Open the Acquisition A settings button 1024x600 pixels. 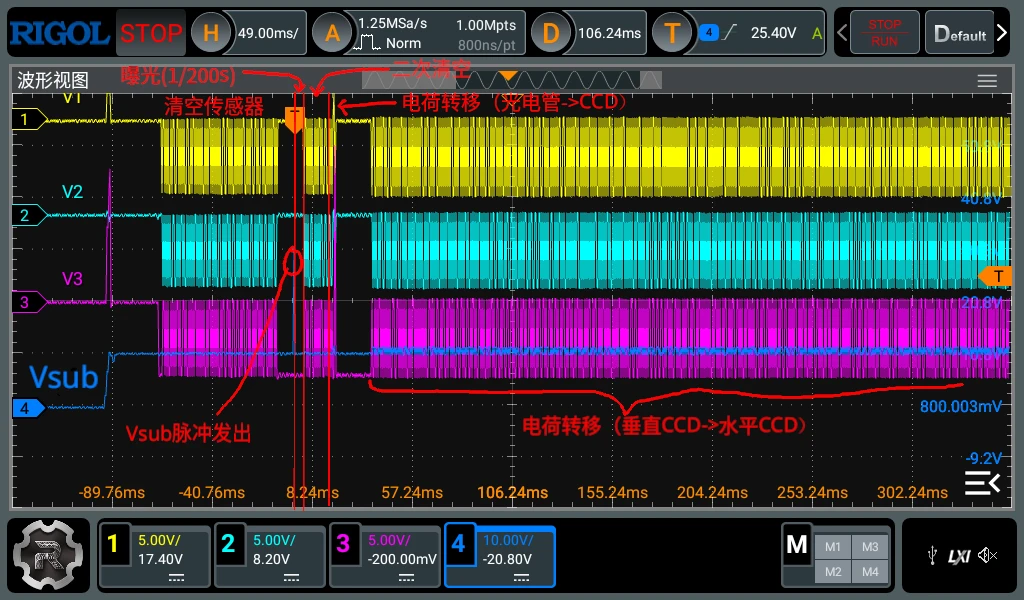(332, 33)
